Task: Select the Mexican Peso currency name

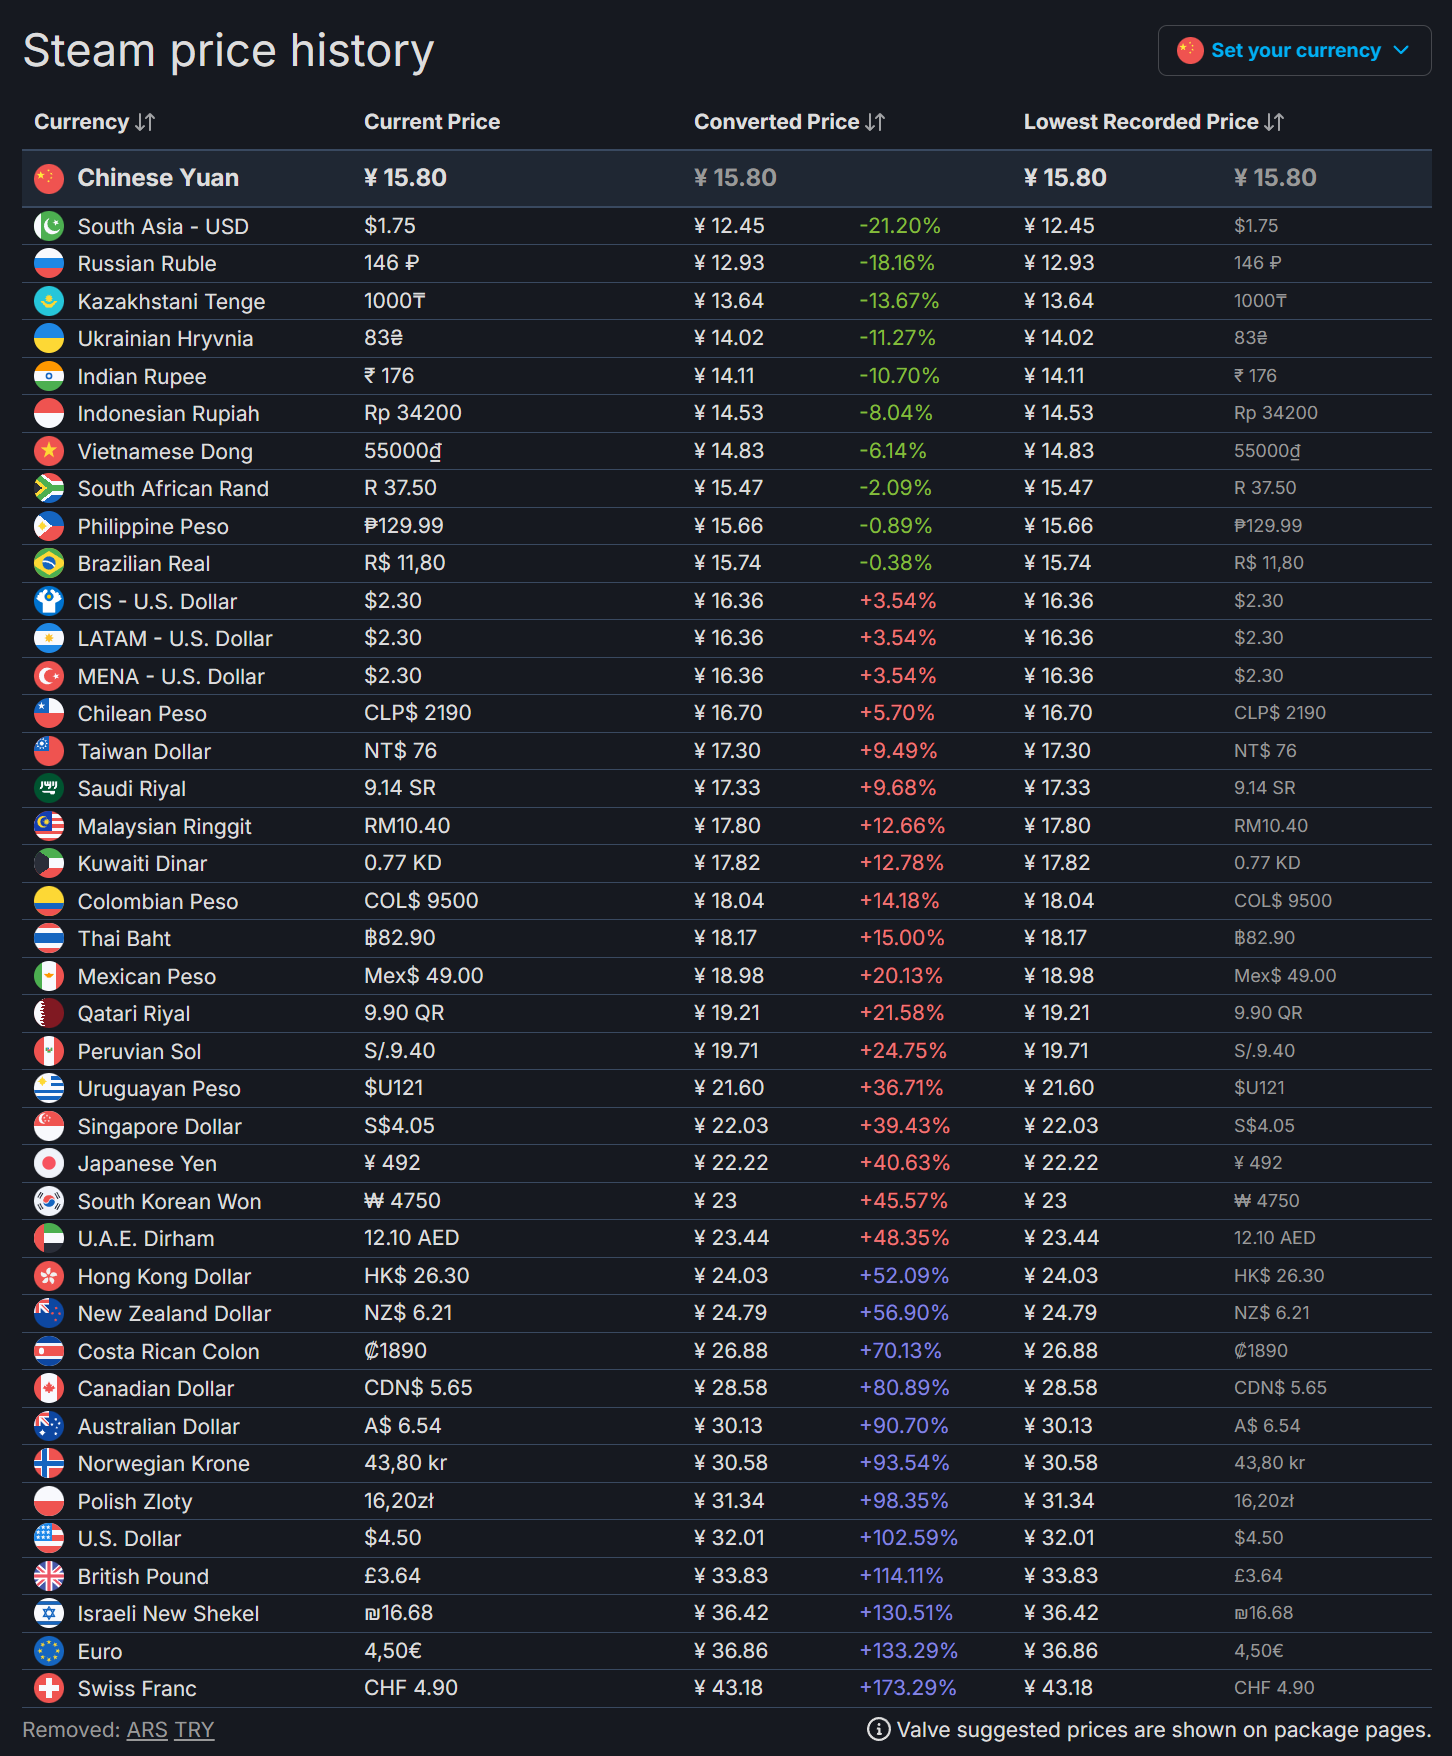Action: point(147,977)
